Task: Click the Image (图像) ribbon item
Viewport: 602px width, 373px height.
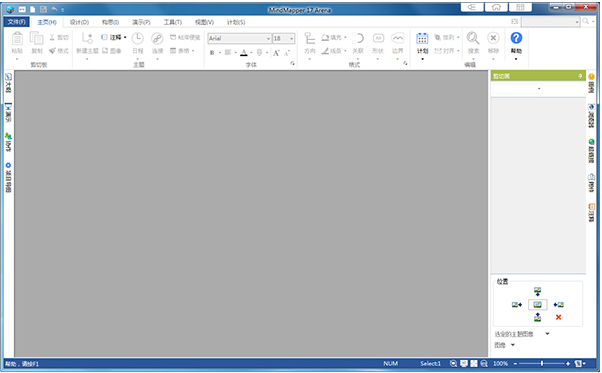Action: pyautogui.click(x=111, y=51)
